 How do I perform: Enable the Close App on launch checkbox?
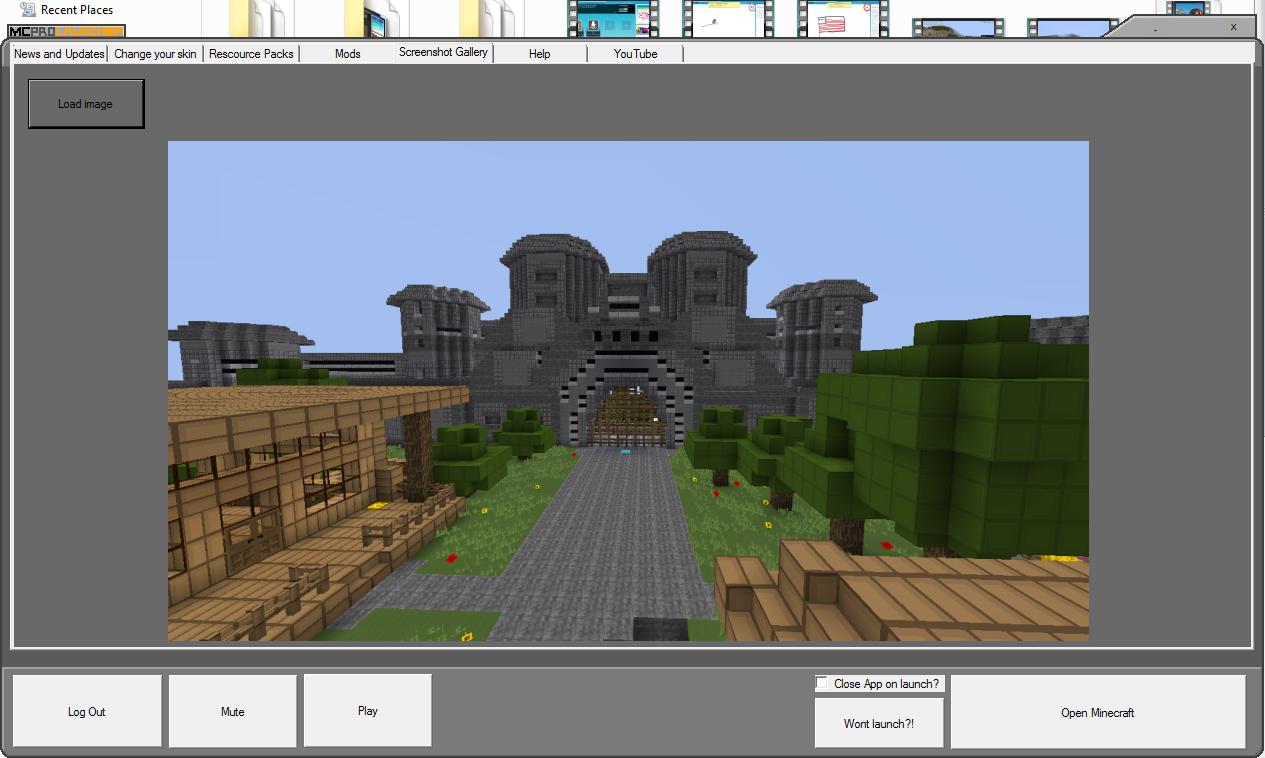click(823, 683)
